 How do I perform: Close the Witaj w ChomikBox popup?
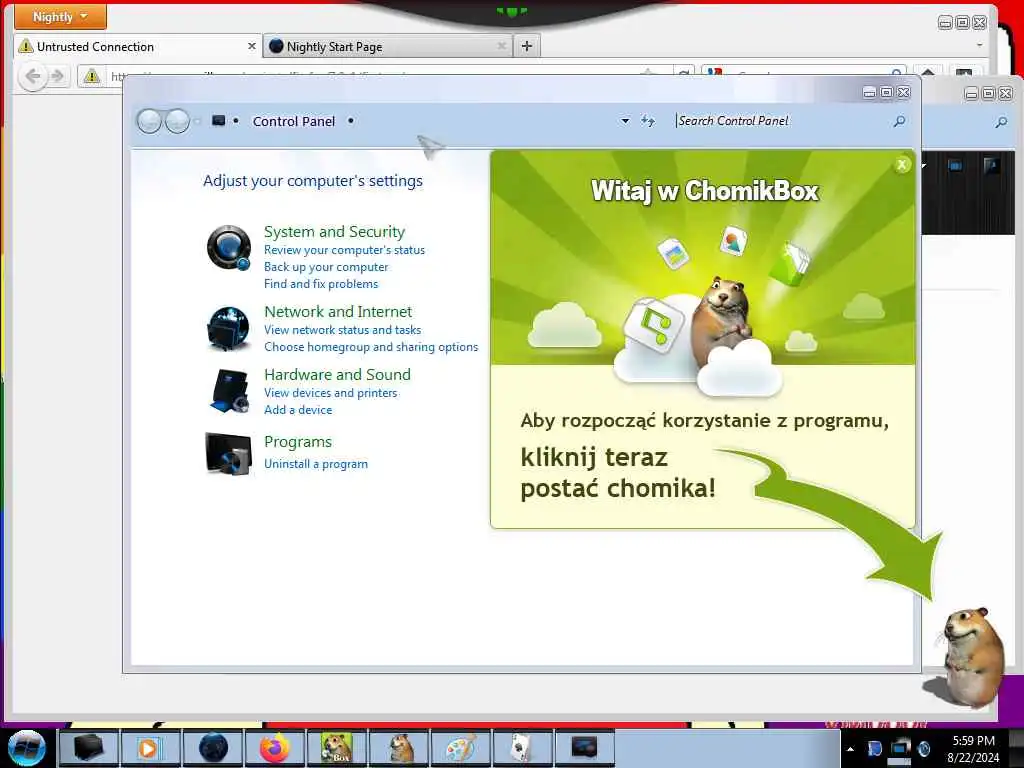pyautogui.click(x=902, y=165)
